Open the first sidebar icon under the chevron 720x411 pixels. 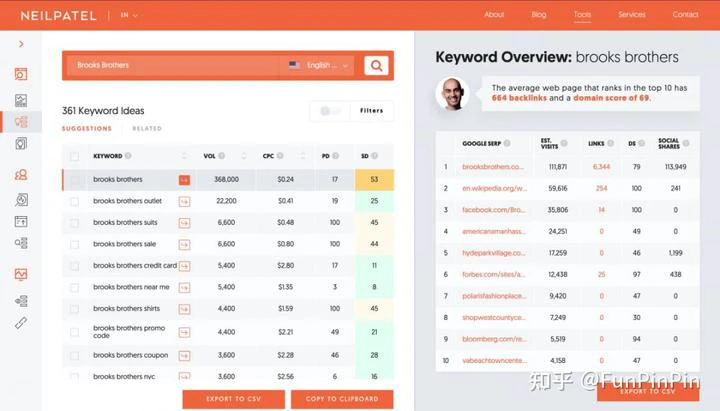coord(21,74)
